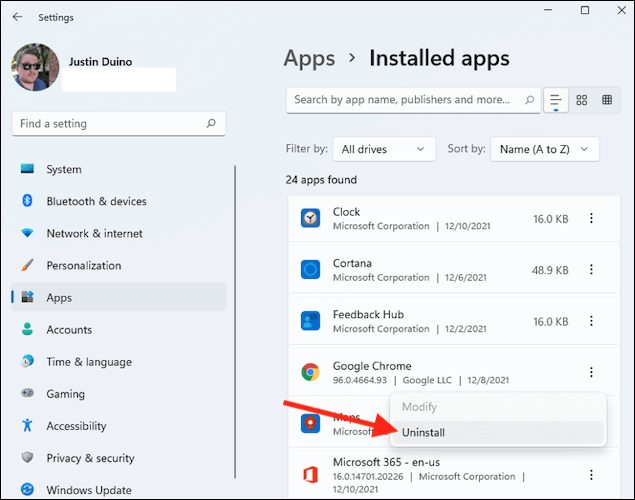635x500 pixels.
Task: Click the Cortana app icon
Action: pyautogui.click(x=310, y=270)
